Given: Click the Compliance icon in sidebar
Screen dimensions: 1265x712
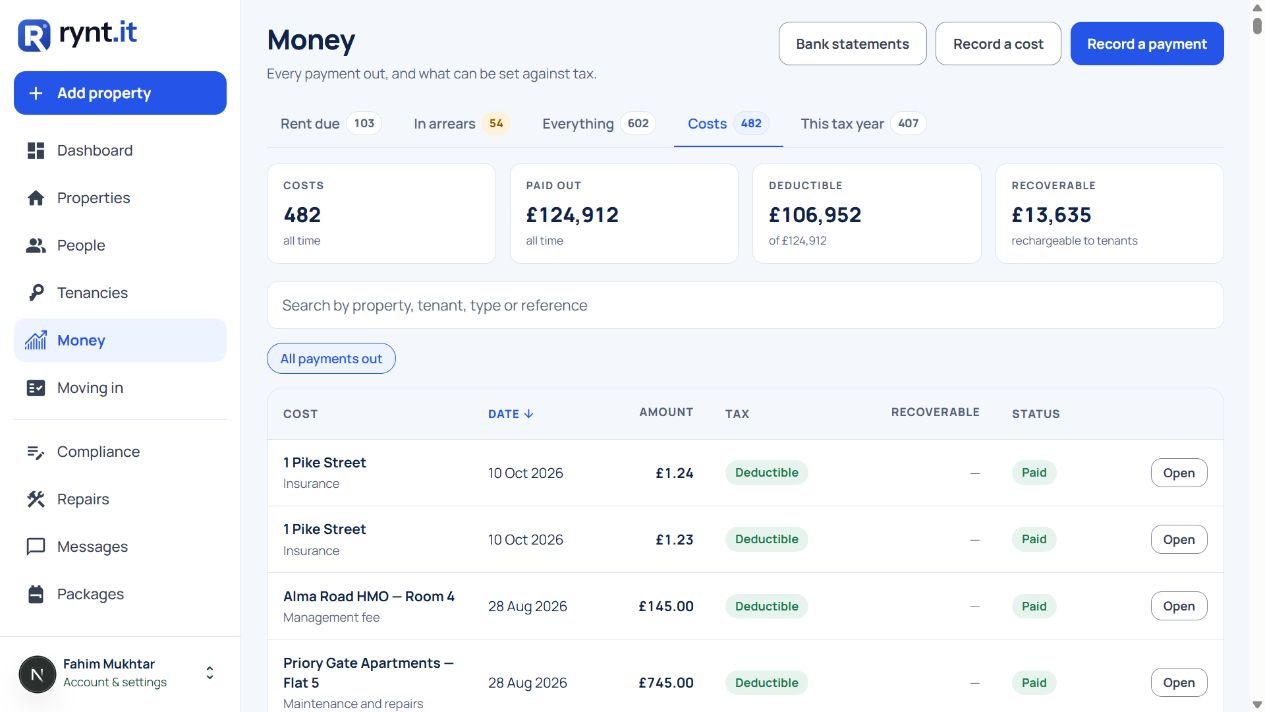Looking at the screenshot, I should pos(36,452).
